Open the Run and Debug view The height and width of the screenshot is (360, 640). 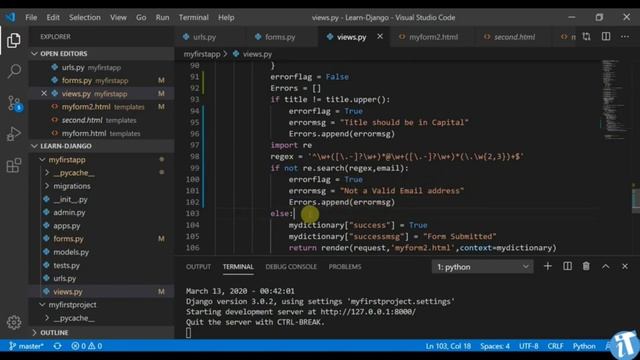(13, 134)
